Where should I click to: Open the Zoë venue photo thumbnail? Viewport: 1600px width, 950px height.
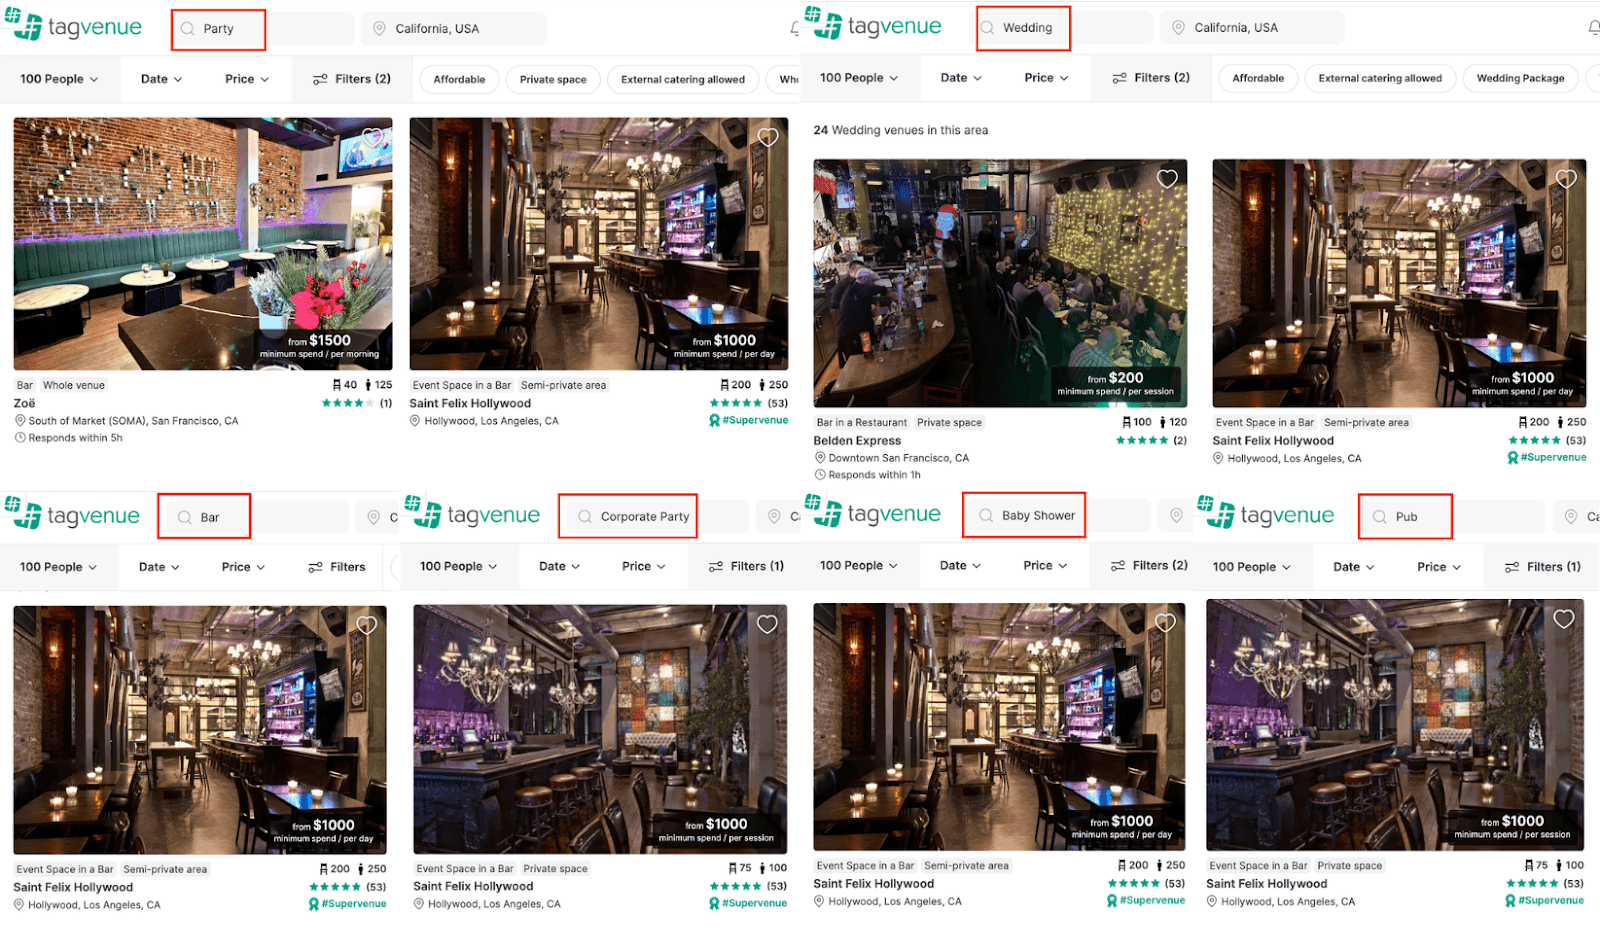coord(202,244)
